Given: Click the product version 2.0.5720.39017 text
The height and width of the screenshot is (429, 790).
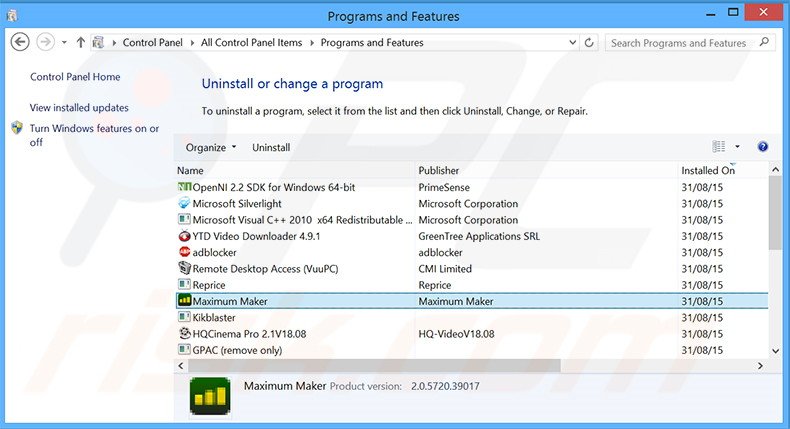Looking at the screenshot, I should pos(445,386).
